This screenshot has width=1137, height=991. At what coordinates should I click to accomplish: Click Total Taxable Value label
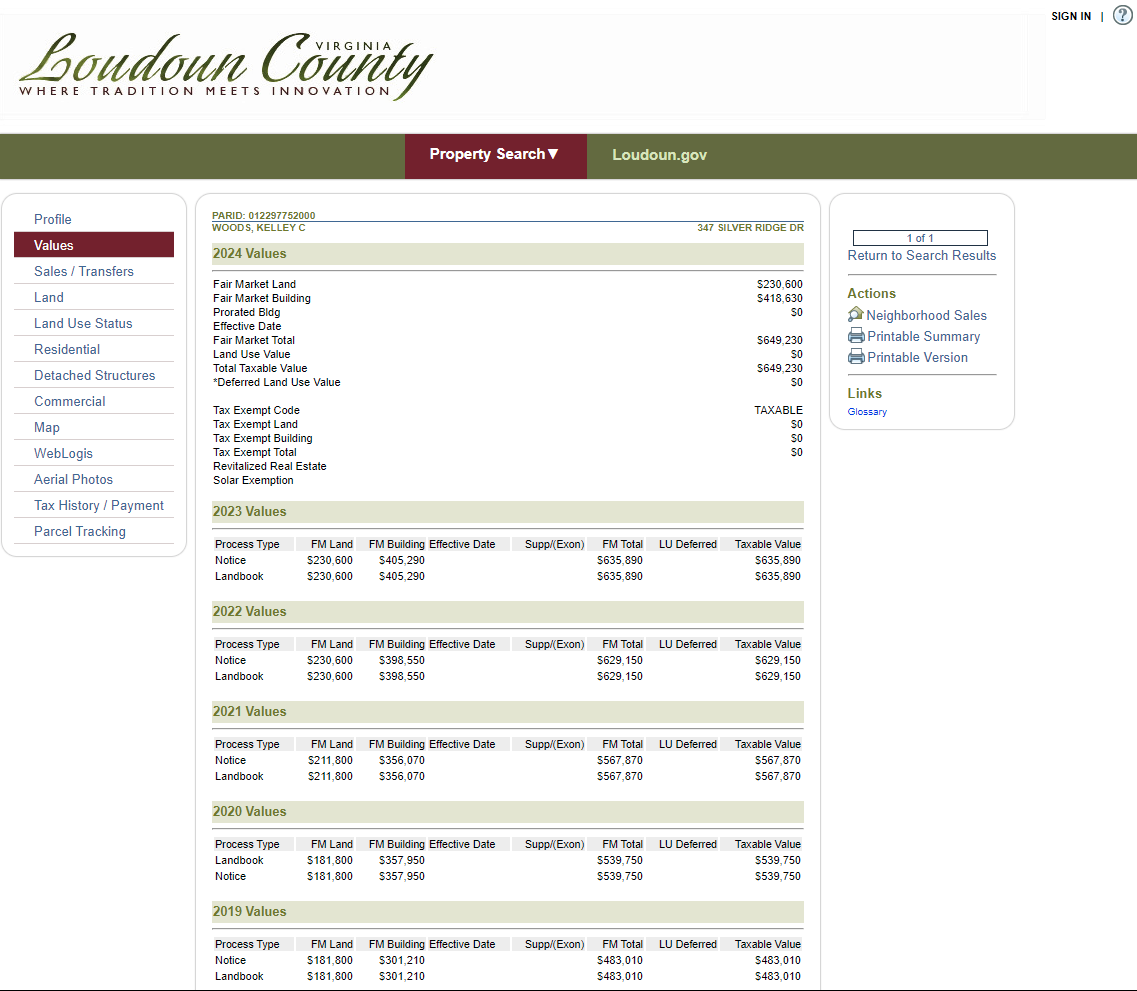(x=260, y=368)
